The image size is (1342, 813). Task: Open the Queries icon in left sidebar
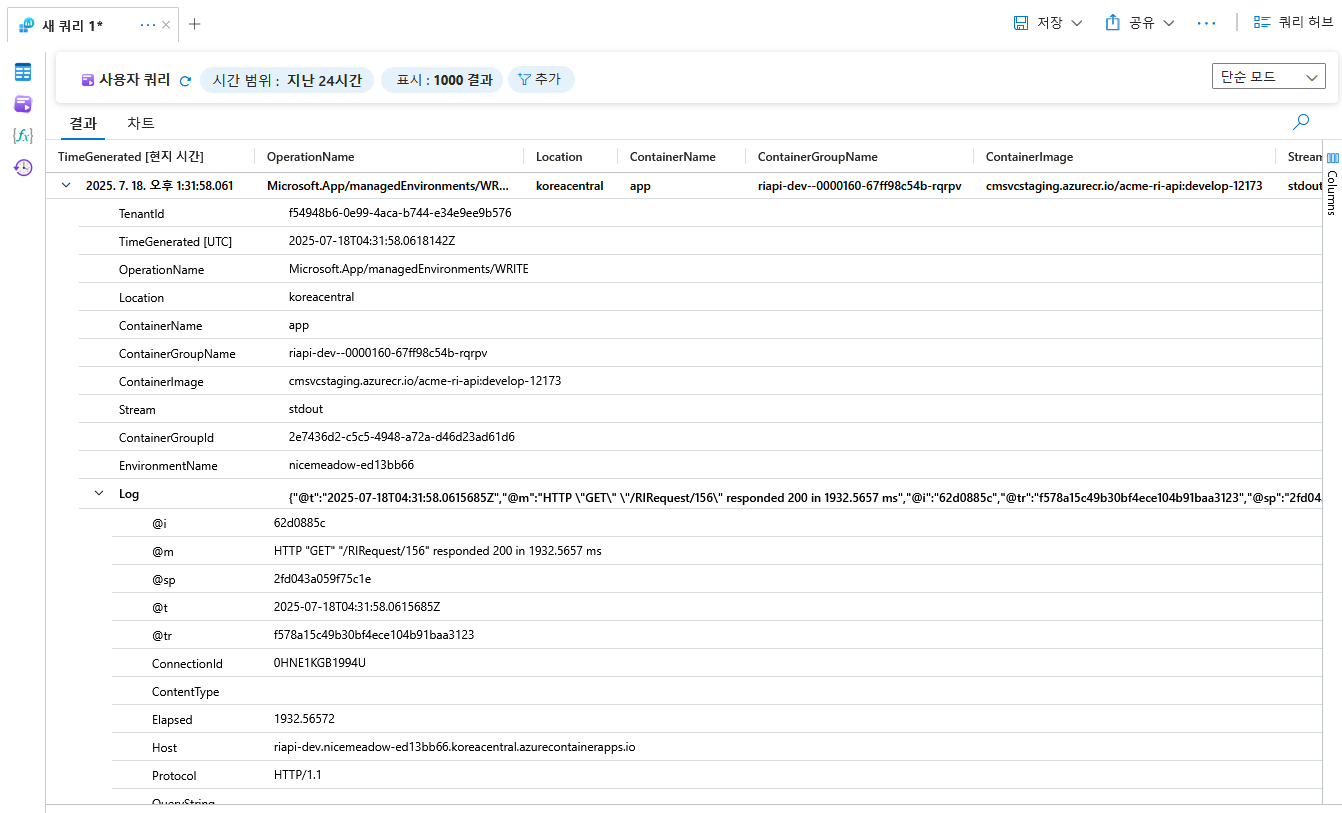click(22, 104)
